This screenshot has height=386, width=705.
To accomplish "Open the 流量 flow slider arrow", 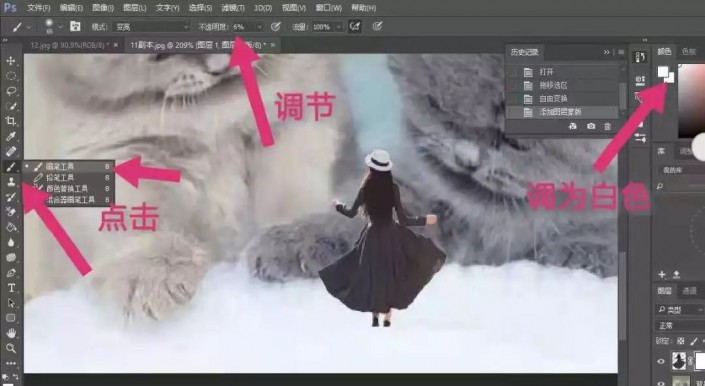I will (339, 27).
